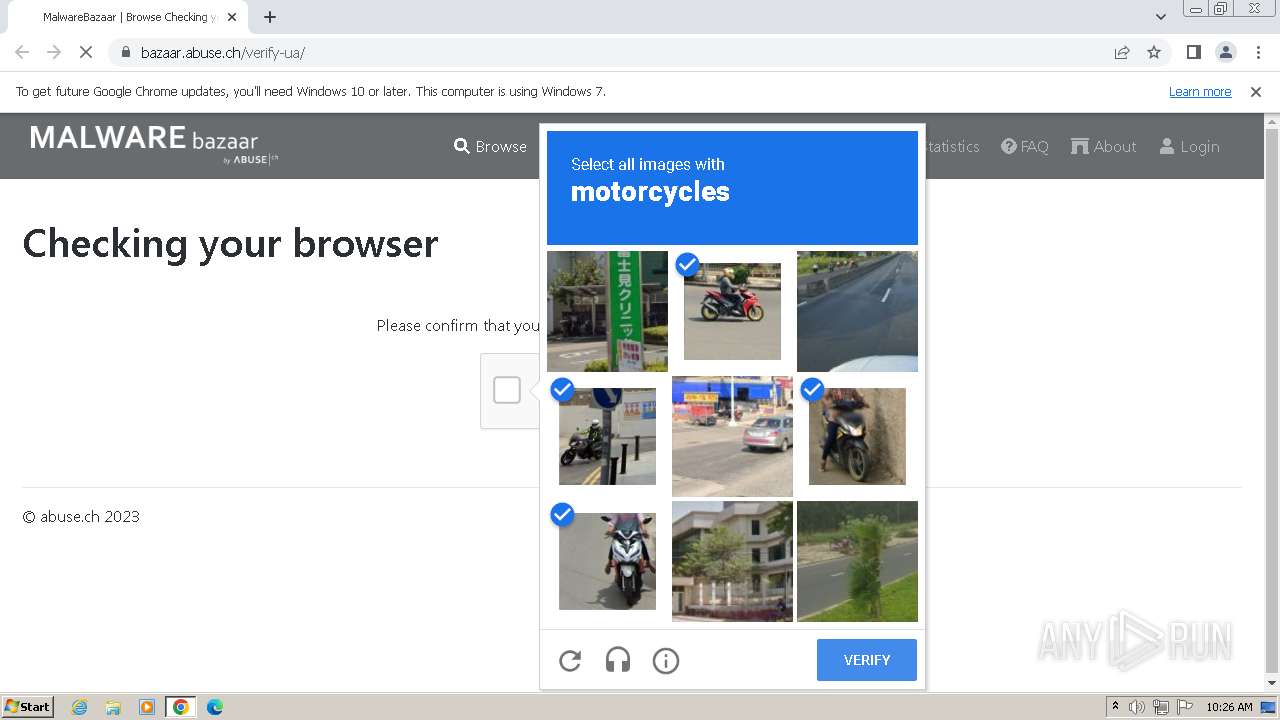Select the empty highway road image
Image resolution: width=1280 pixels, height=720 pixels.
pos(857,311)
